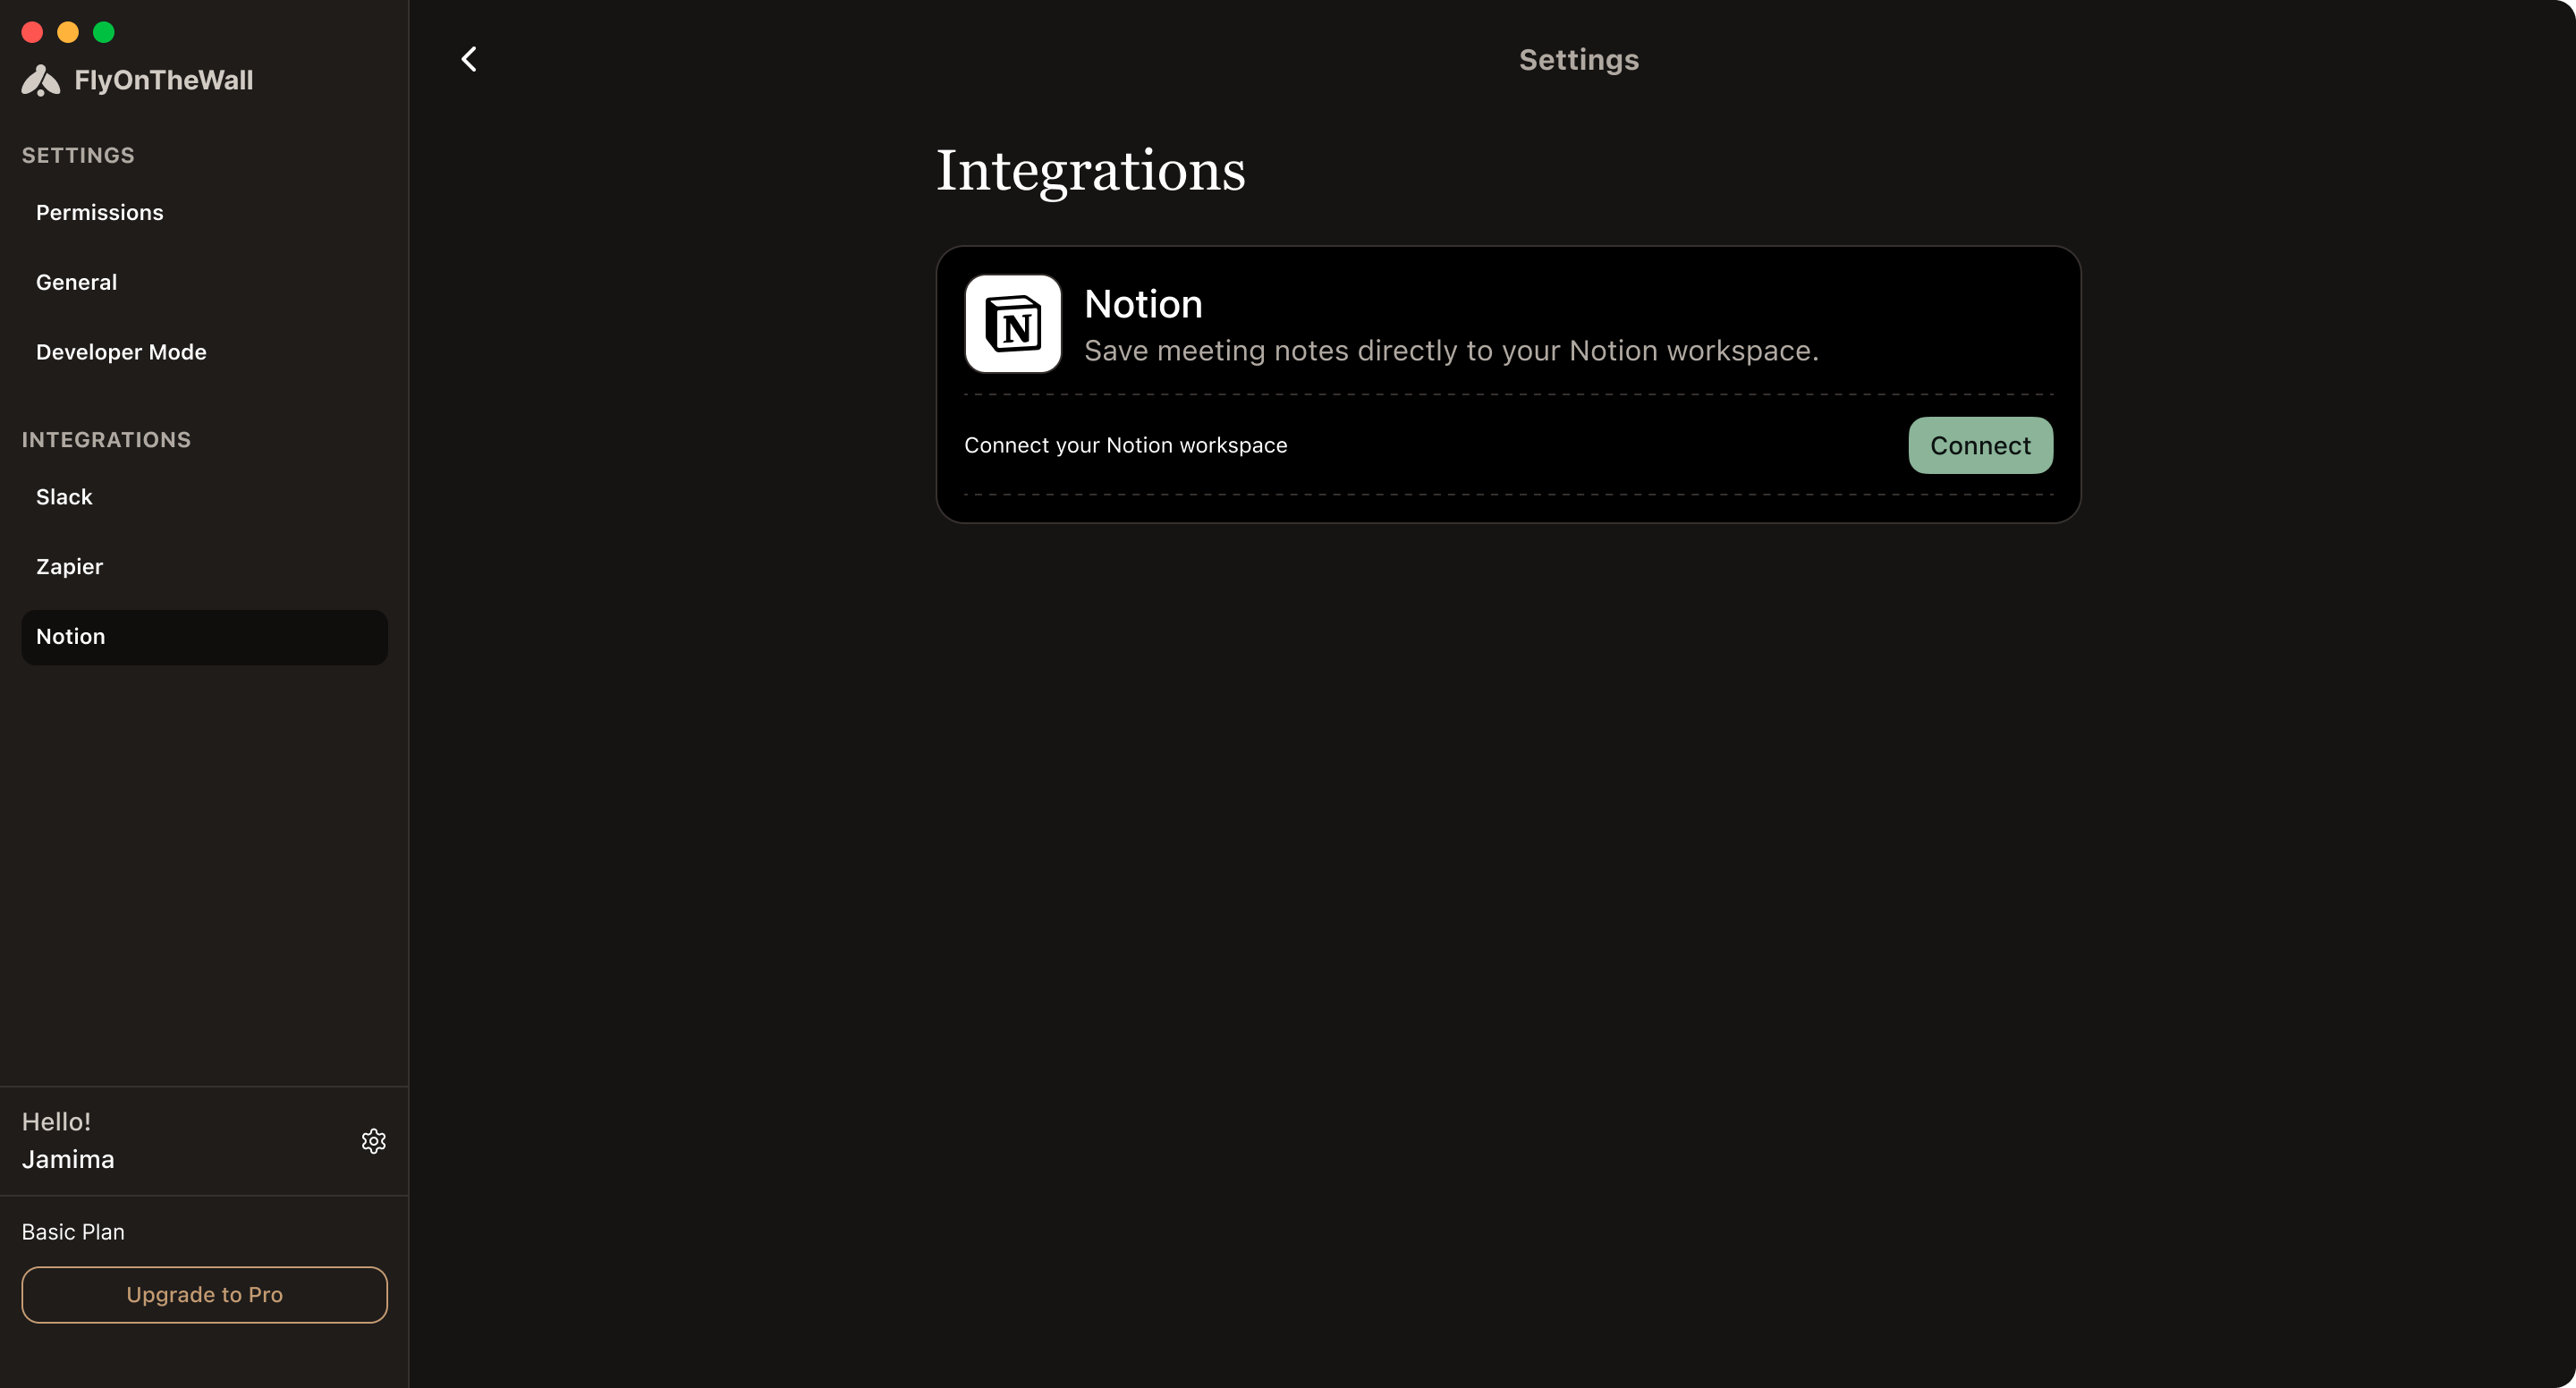
Task: Click the Notion card title text
Action: (1143, 304)
